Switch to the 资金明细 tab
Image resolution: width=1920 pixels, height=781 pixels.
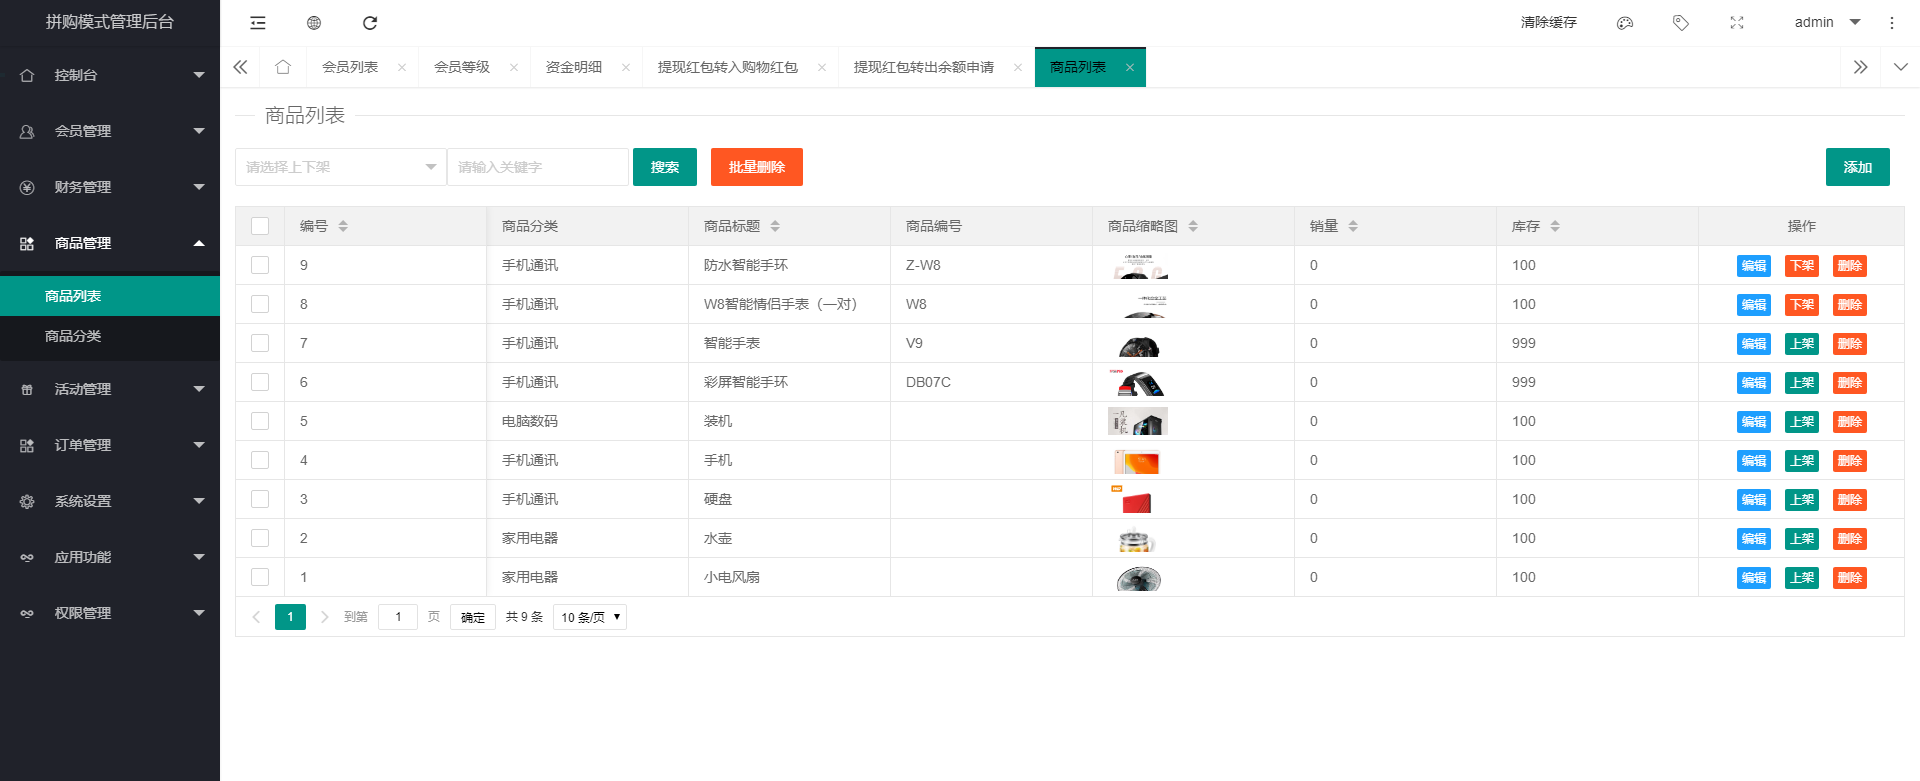[x=574, y=67]
